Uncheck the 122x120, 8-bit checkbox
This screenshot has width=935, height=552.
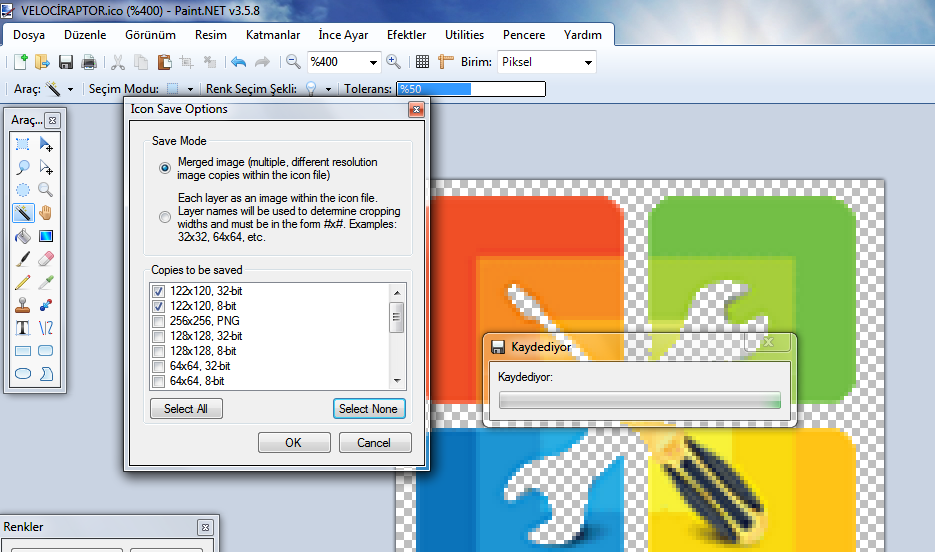click(x=159, y=306)
